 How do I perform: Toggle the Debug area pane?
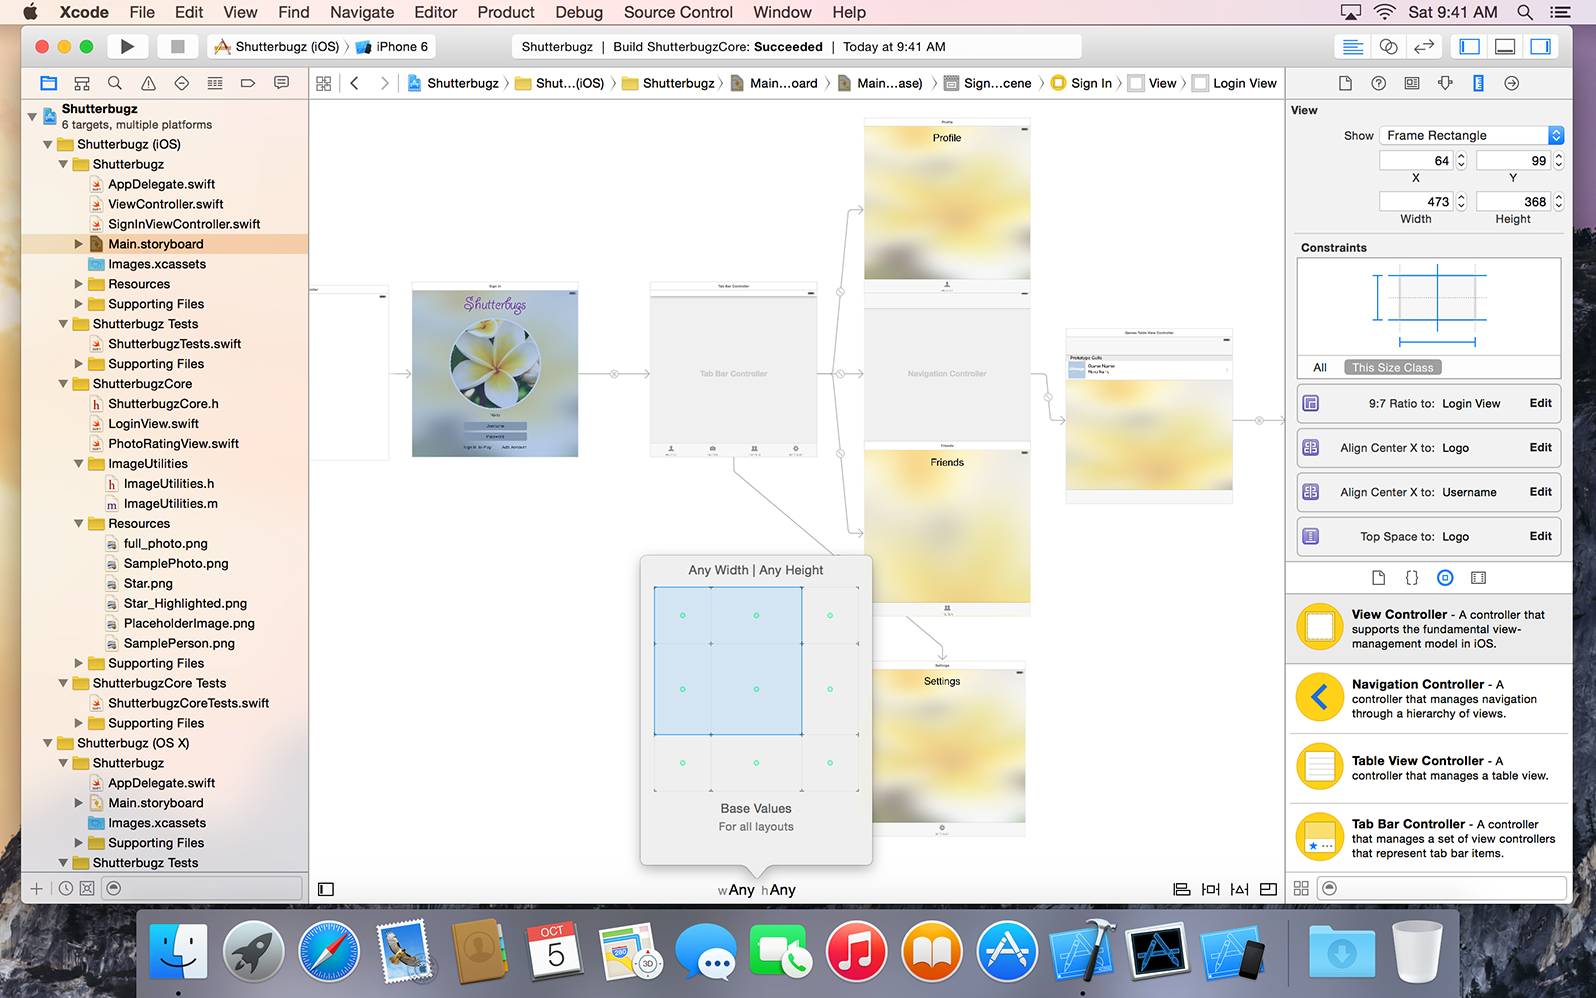pos(1505,46)
